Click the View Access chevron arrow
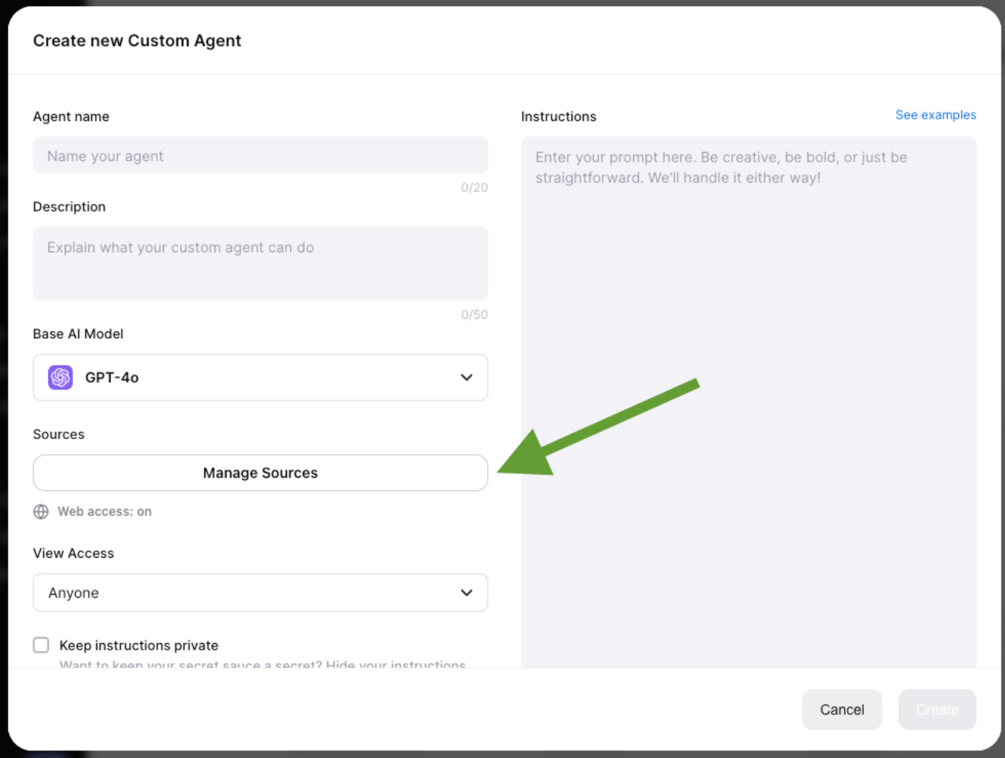 pyautogui.click(x=466, y=593)
